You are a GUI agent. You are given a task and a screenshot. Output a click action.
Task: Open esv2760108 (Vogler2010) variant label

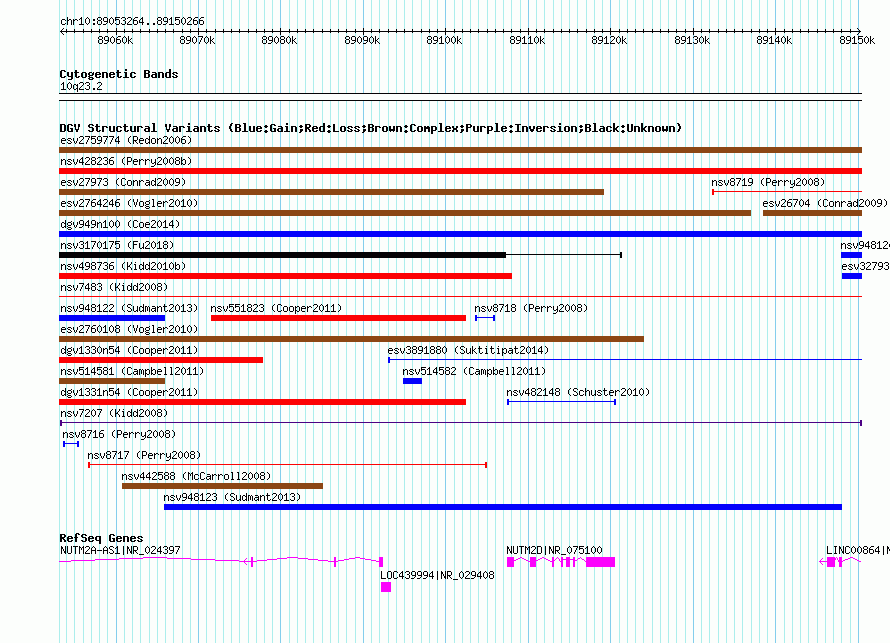pyautogui.click(x=129, y=329)
